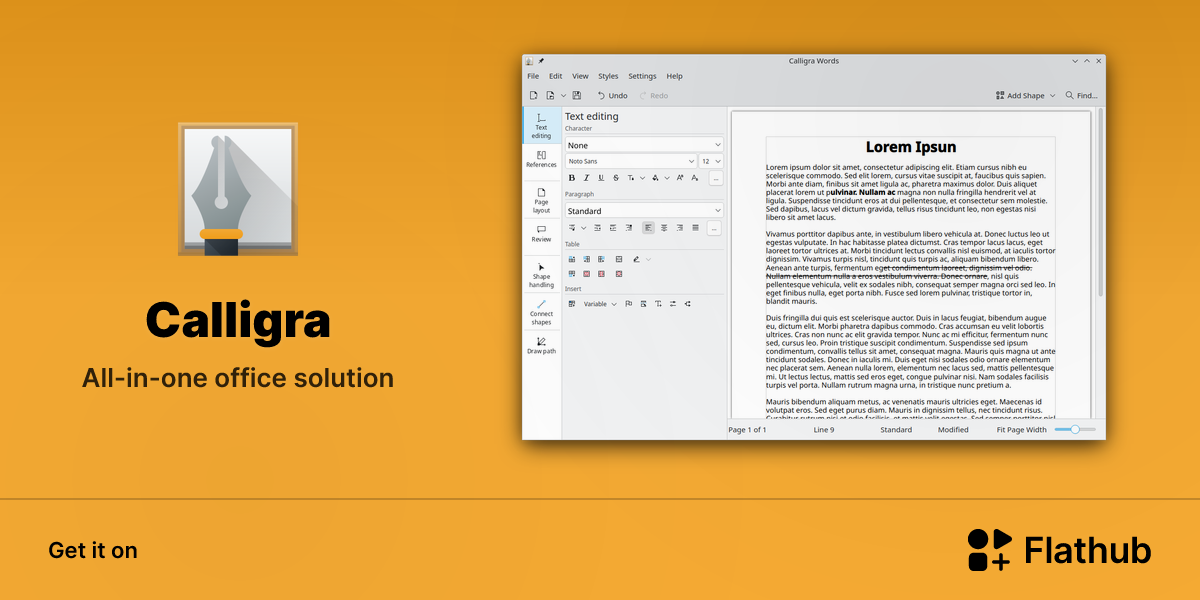Click the superscript icon

pos(680,178)
